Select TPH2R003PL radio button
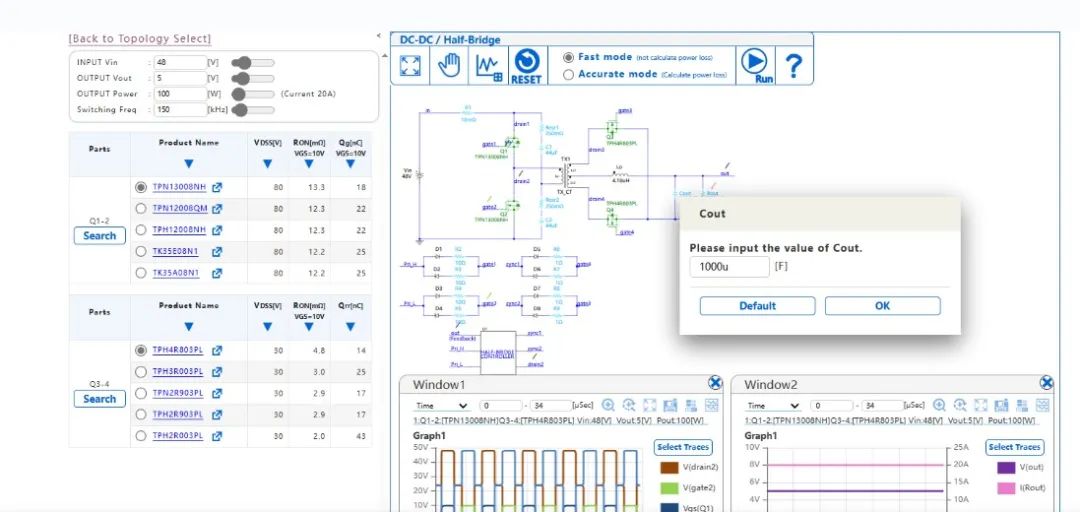This screenshot has width=1080, height=512. [141, 436]
